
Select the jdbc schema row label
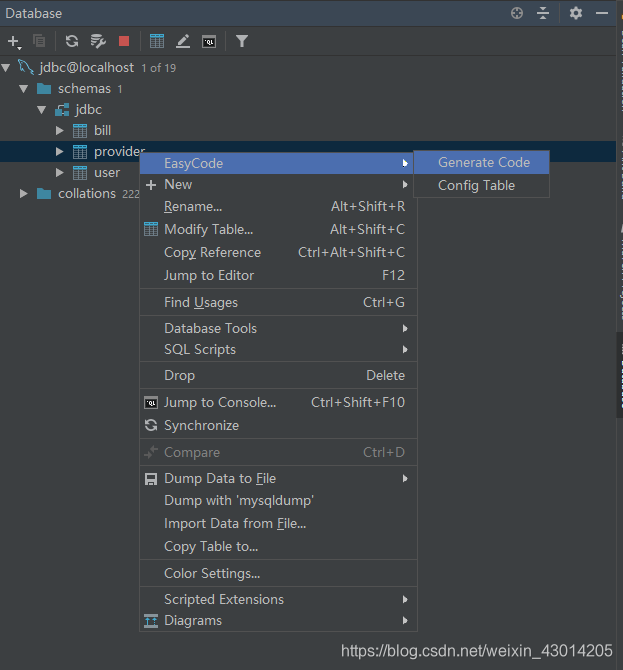(88, 110)
